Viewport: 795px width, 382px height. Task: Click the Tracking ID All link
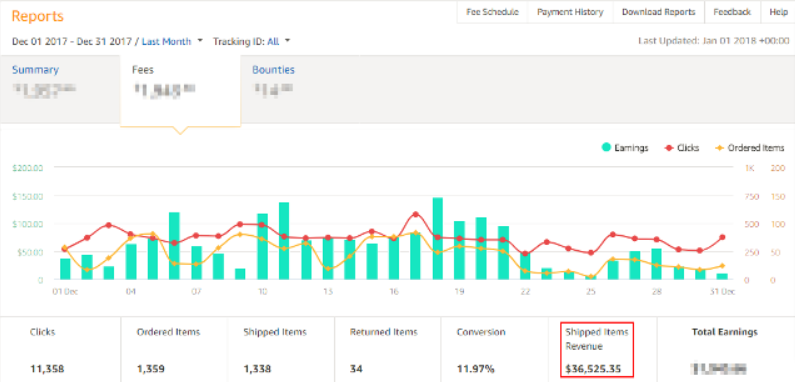[x=273, y=42]
